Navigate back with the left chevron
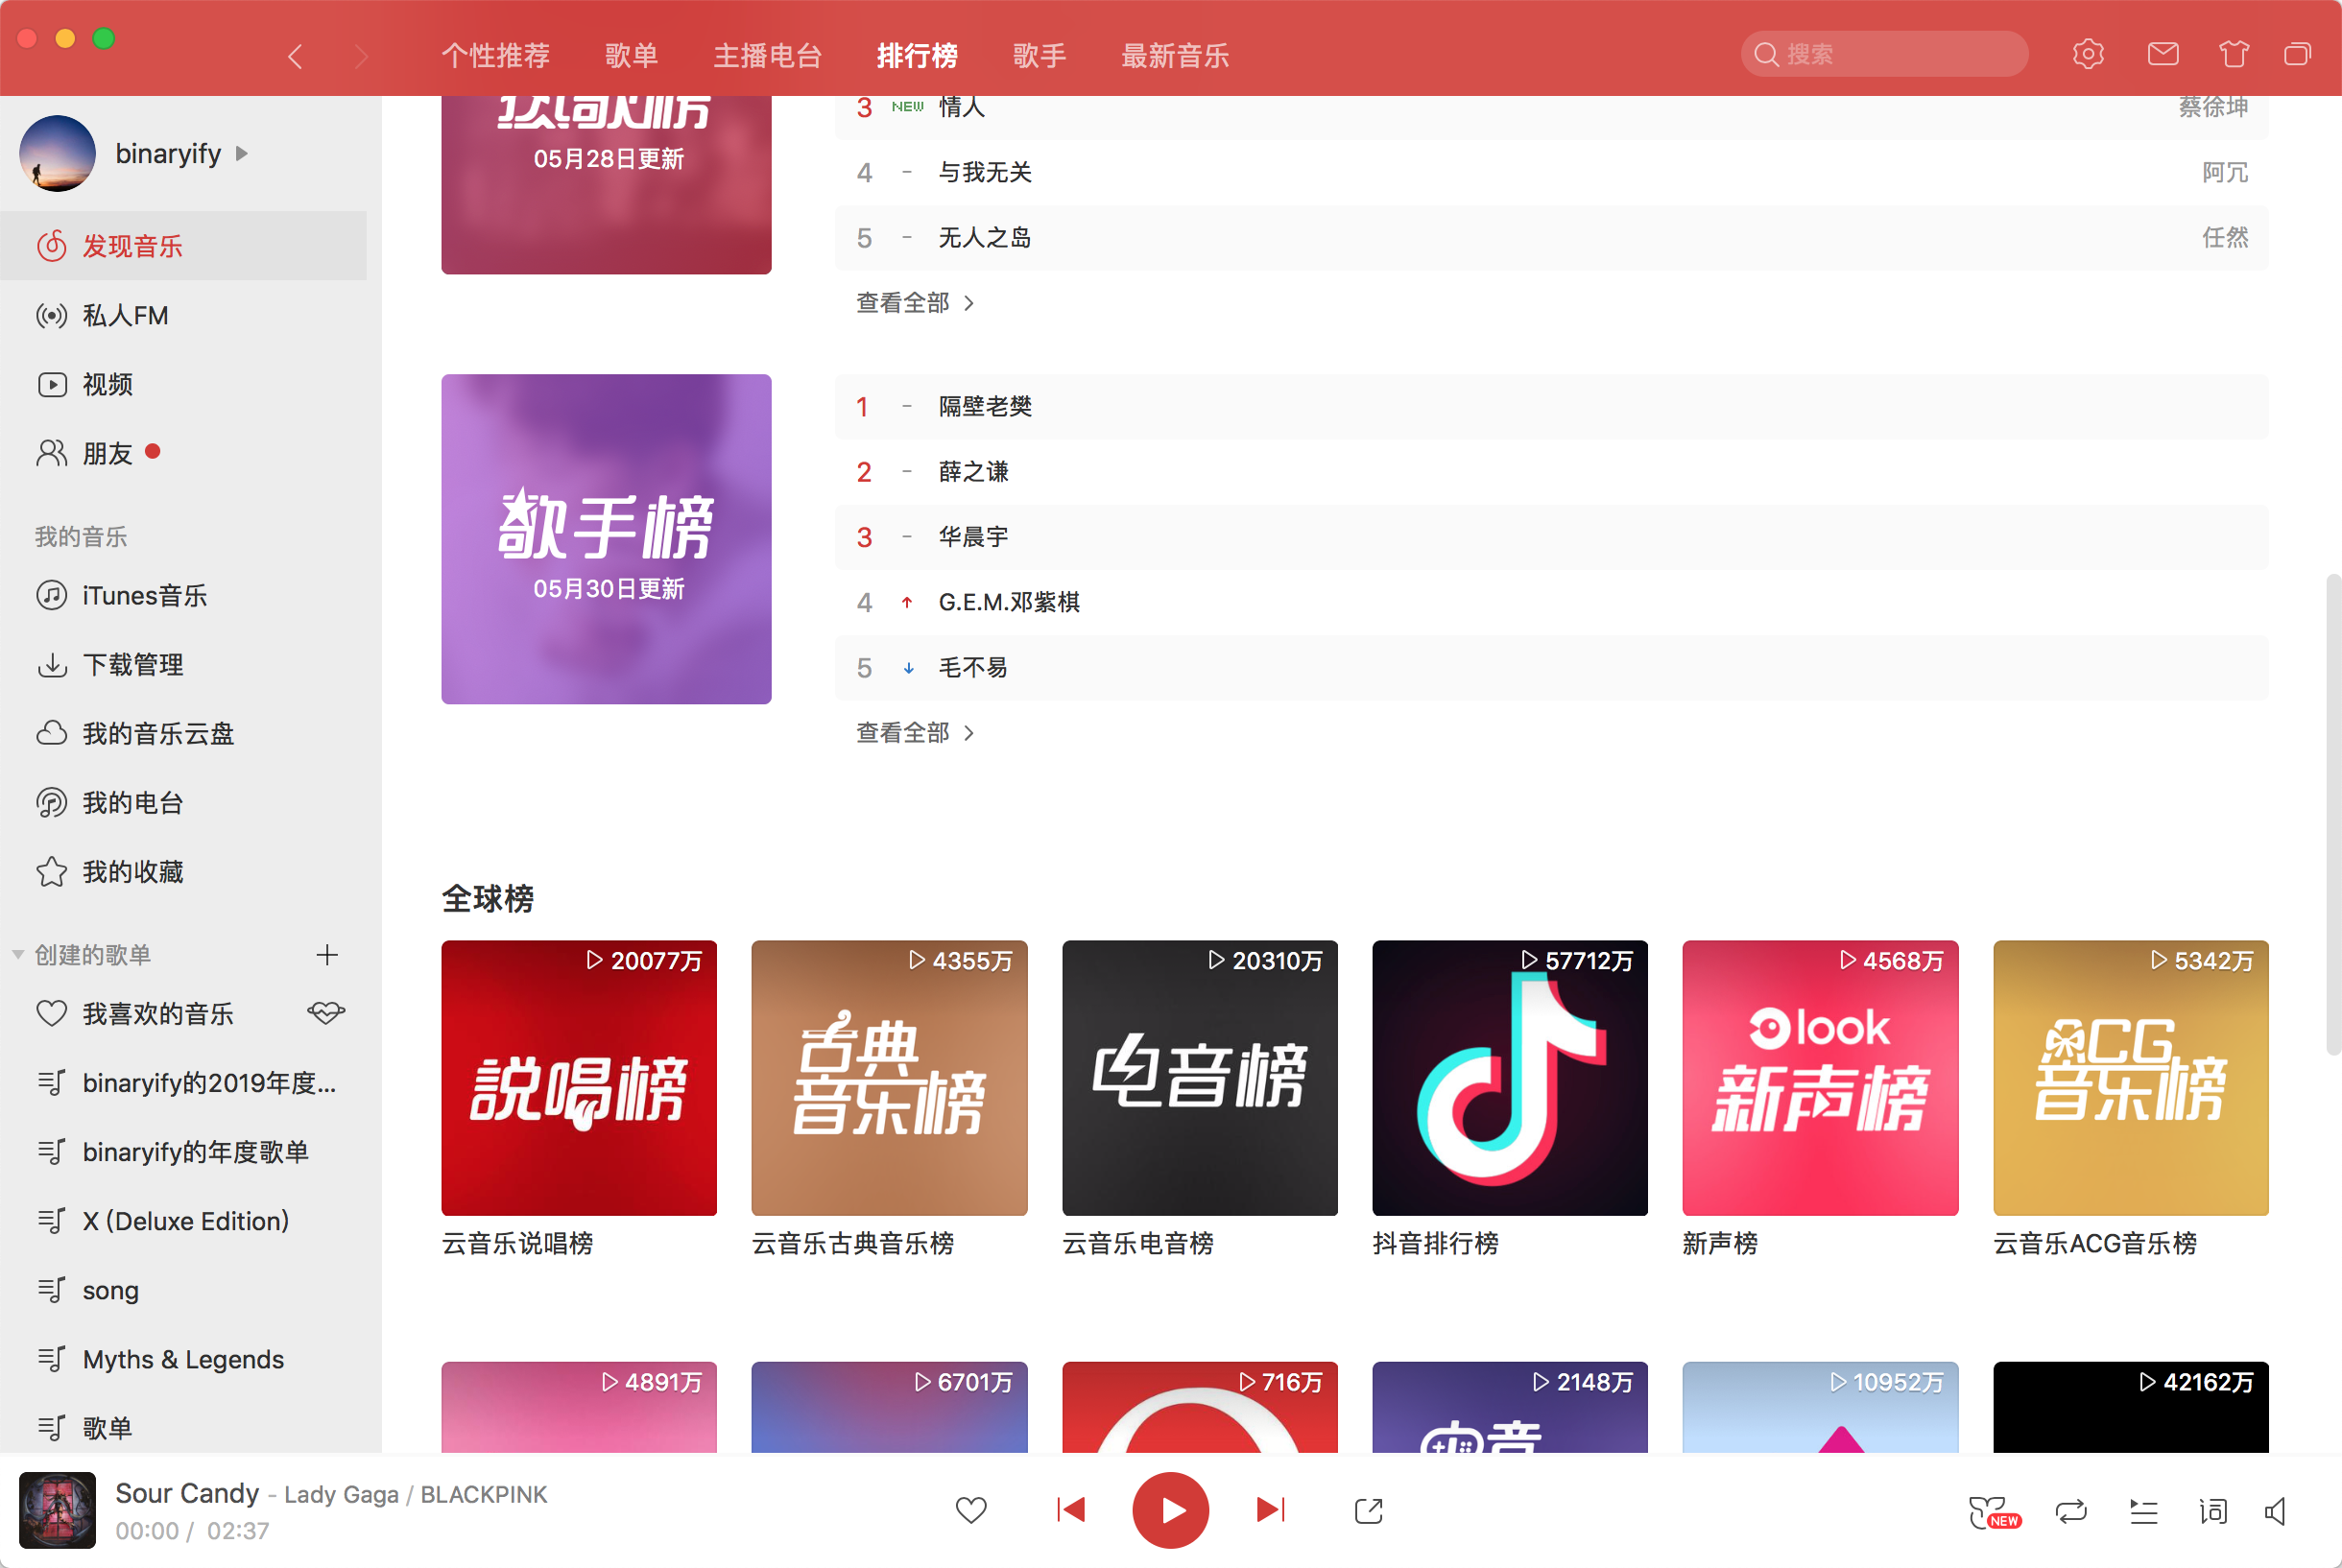Viewport: 2342px width, 1568px height. click(x=296, y=56)
